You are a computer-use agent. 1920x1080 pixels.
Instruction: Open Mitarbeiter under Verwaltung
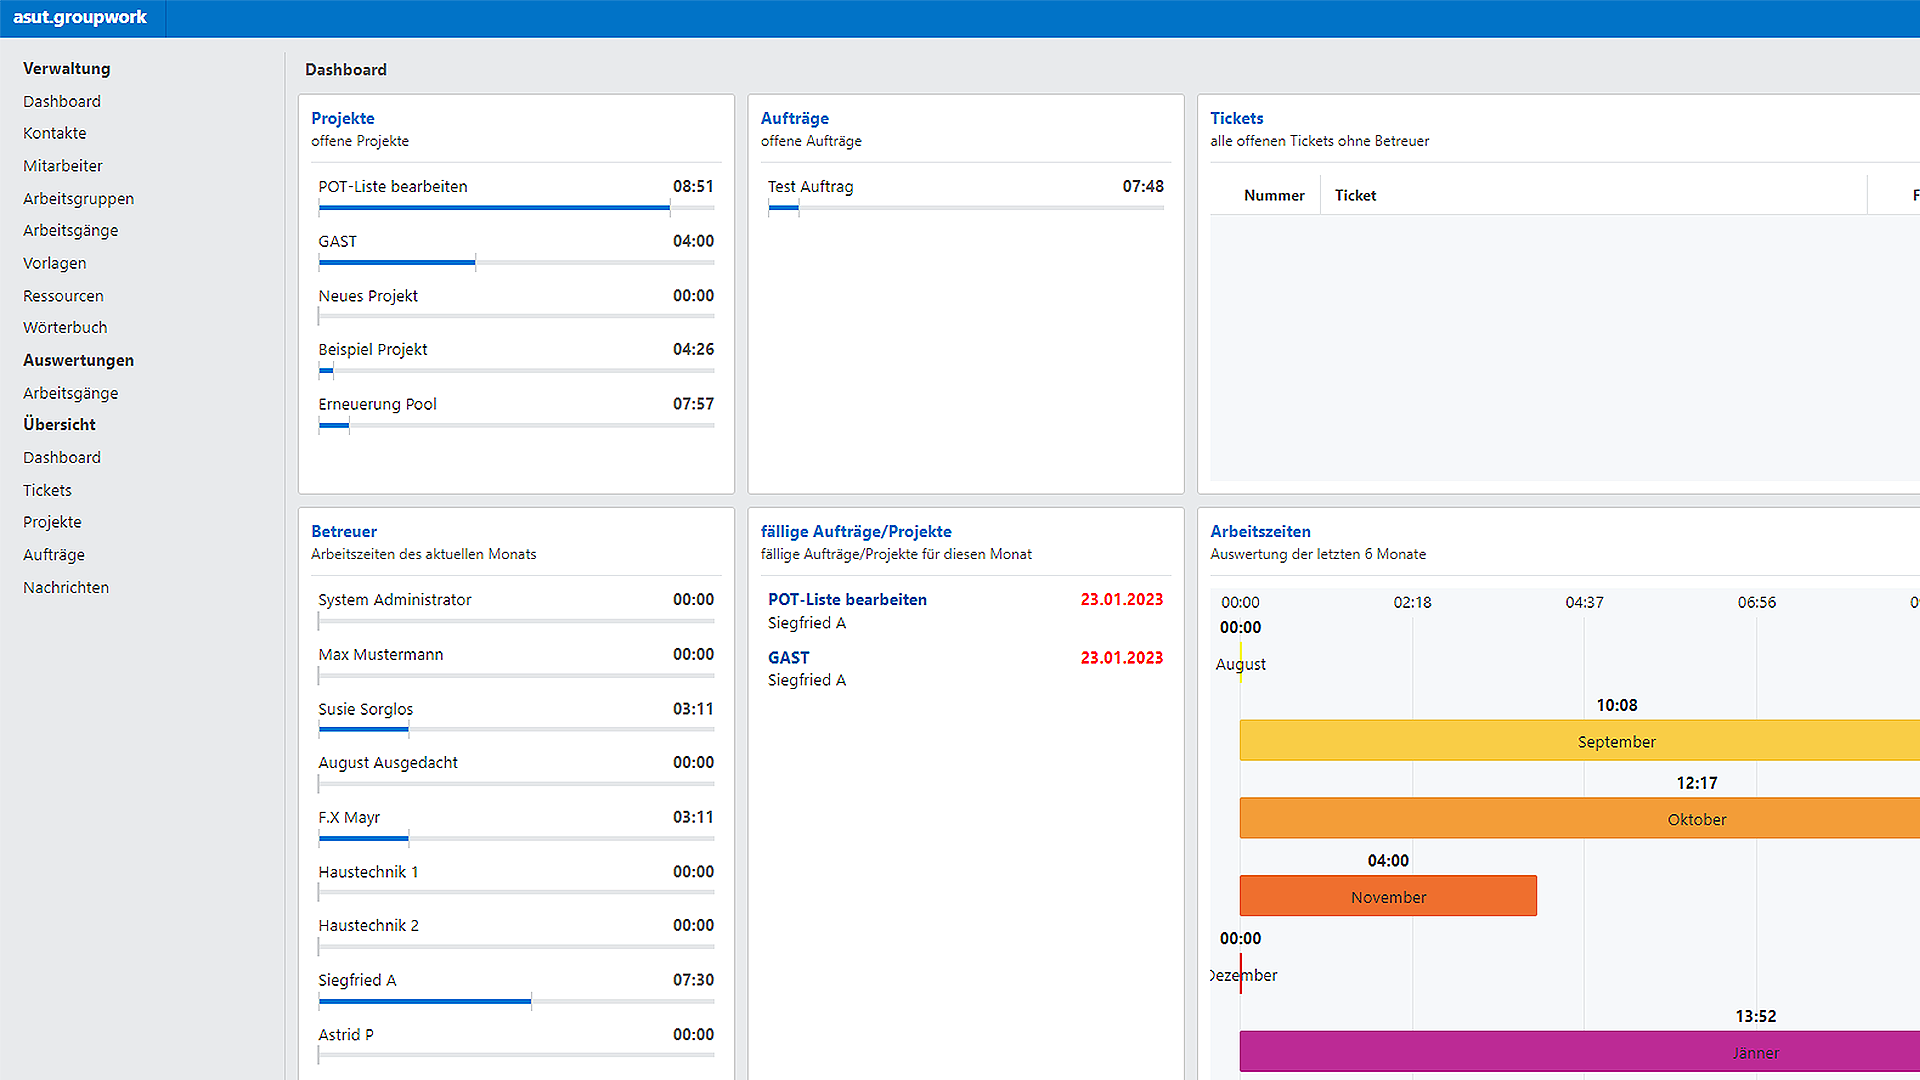[x=63, y=166]
